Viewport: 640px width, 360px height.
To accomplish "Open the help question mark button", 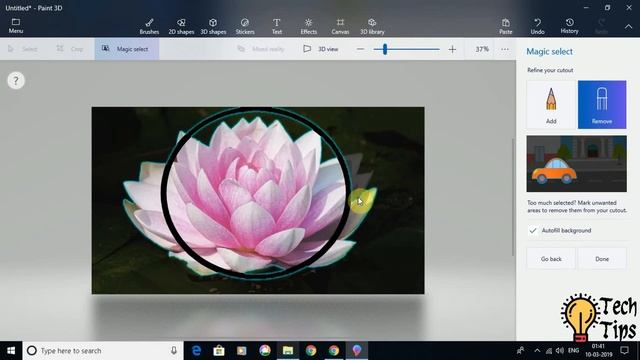I will (x=16, y=80).
